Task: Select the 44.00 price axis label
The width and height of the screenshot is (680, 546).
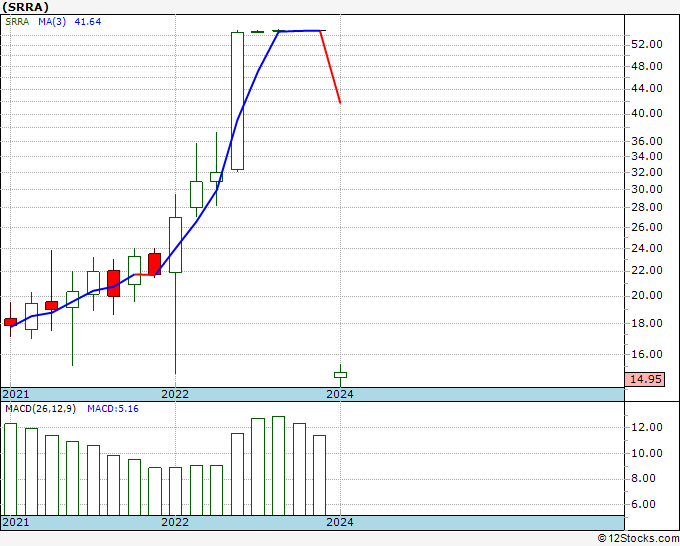Action: 647,88
